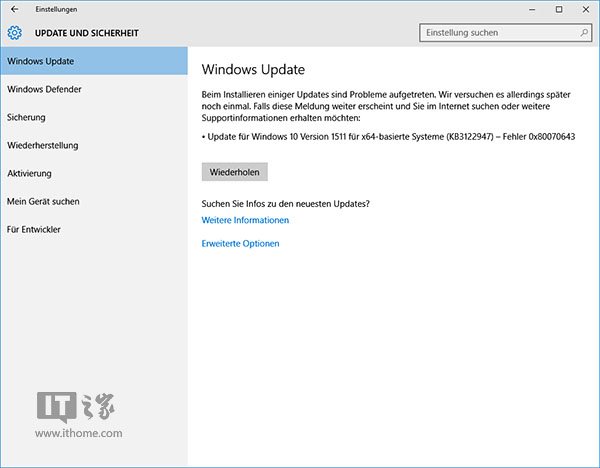
Task: Open the 'Erweiterte Optionen' link
Action: 240,244
